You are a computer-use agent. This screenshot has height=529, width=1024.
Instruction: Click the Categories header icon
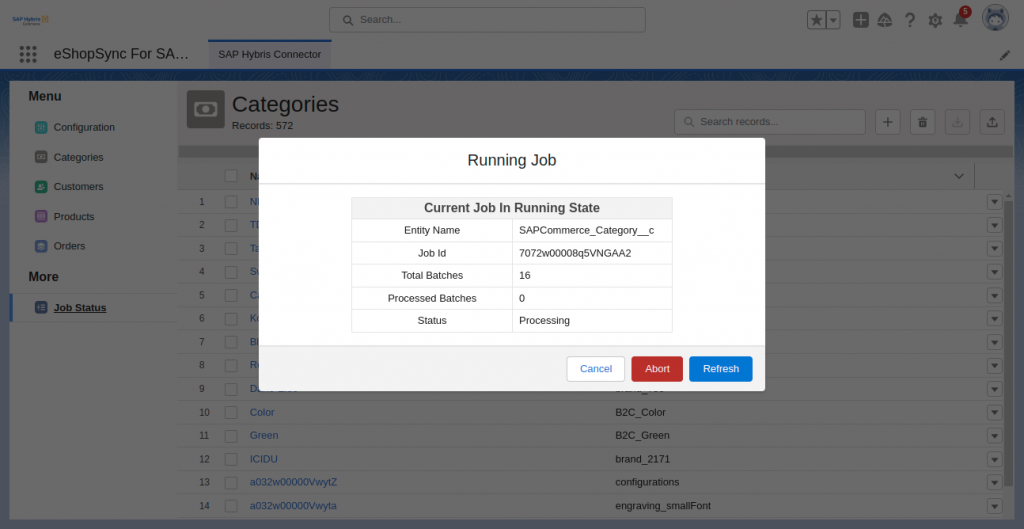click(x=206, y=109)
